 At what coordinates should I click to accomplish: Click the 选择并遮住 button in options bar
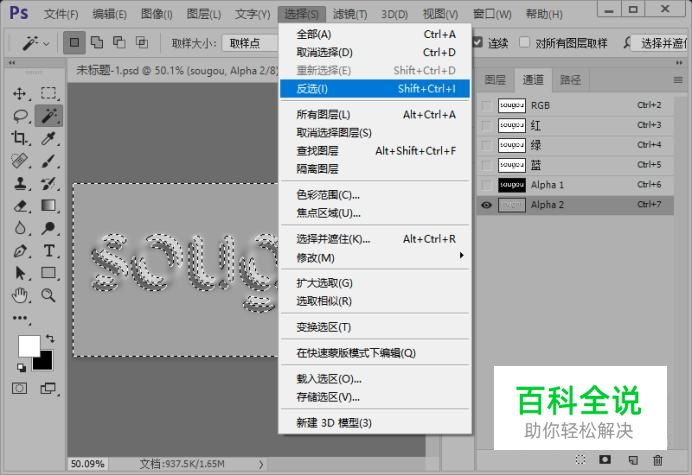coord(661,43)
